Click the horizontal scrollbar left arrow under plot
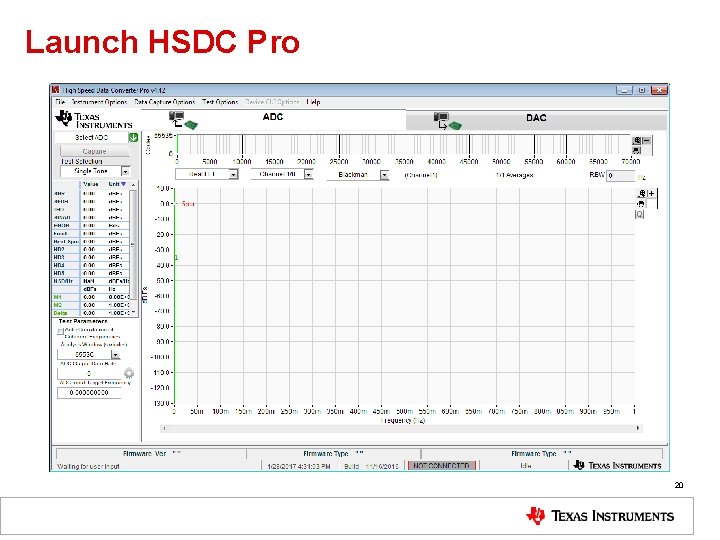 (164, 428)
